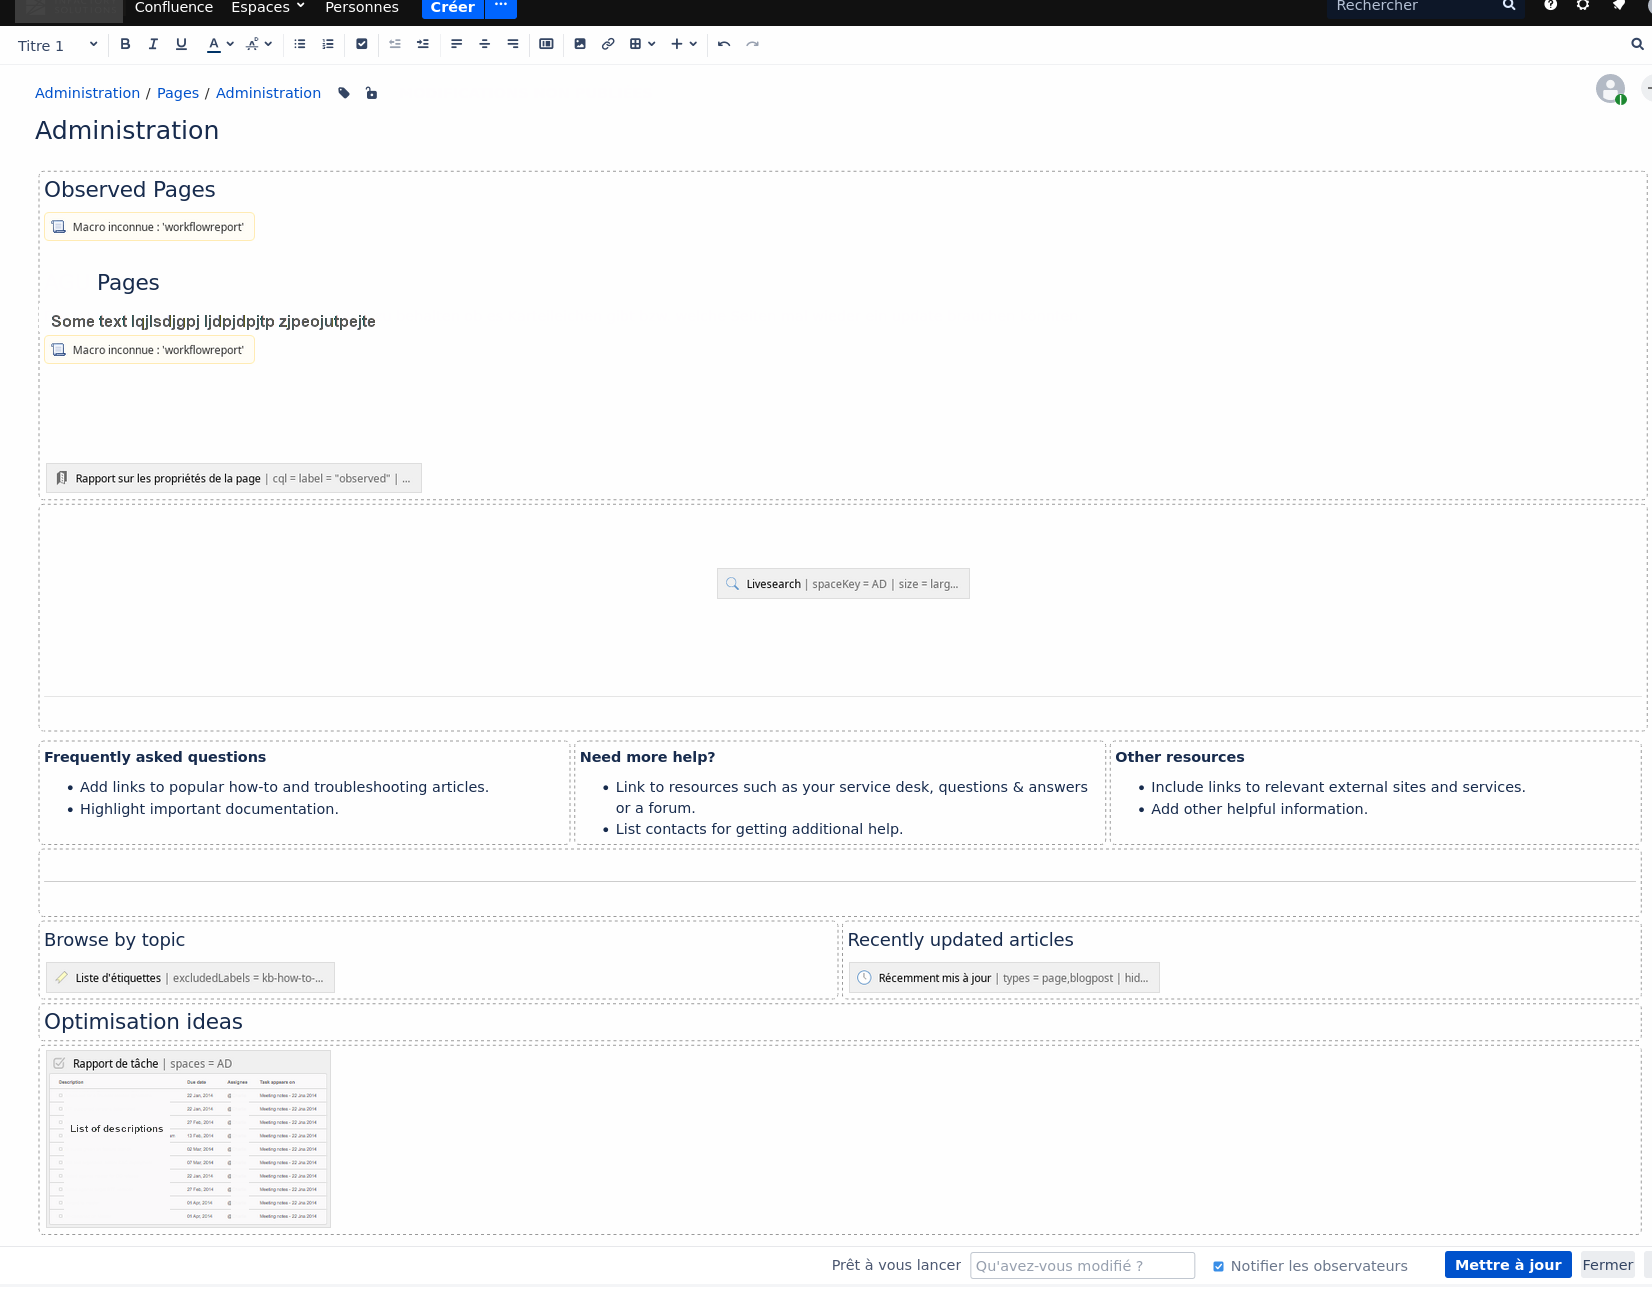Apply italic formatting
This screenshot has width=1652, height=1290.
point(153,44)
